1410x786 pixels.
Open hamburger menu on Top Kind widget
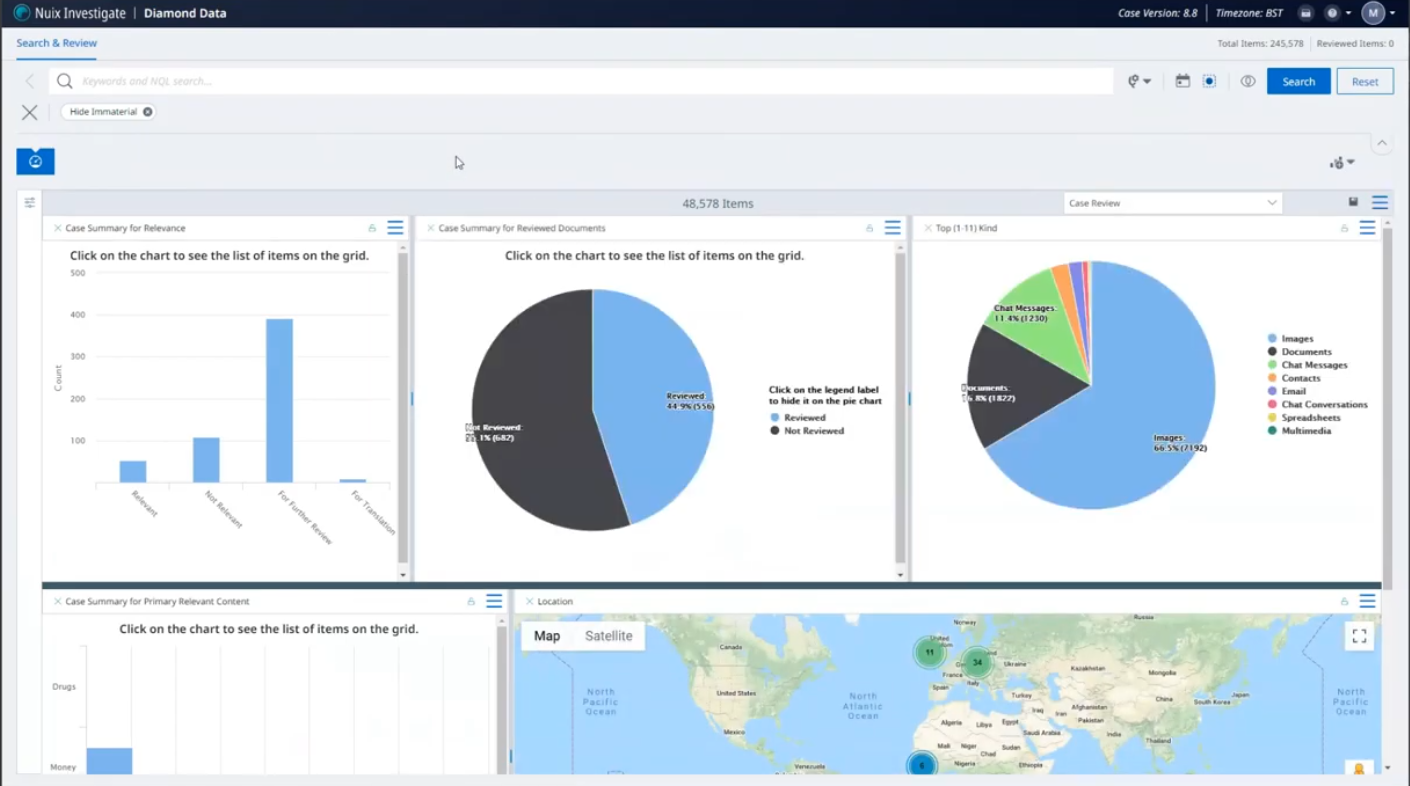(x=1367, y=228)
